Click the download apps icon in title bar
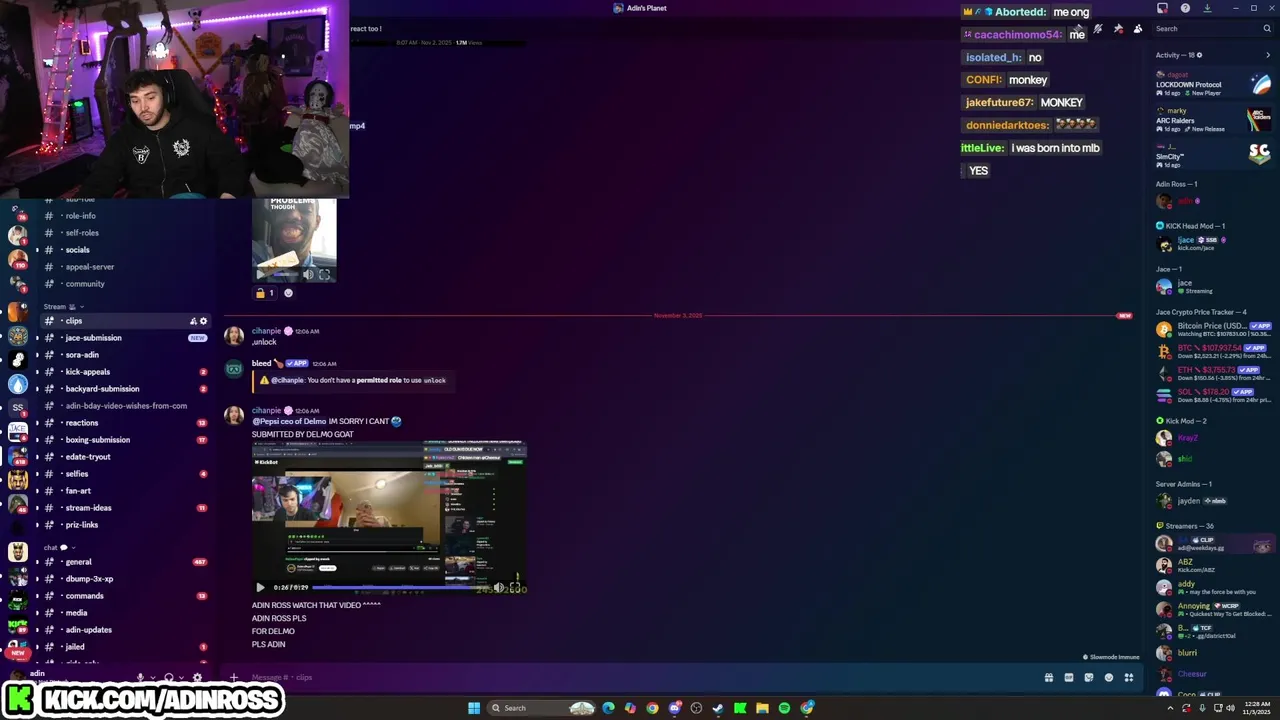The image size is (1280, 720). click(1207, 8)
